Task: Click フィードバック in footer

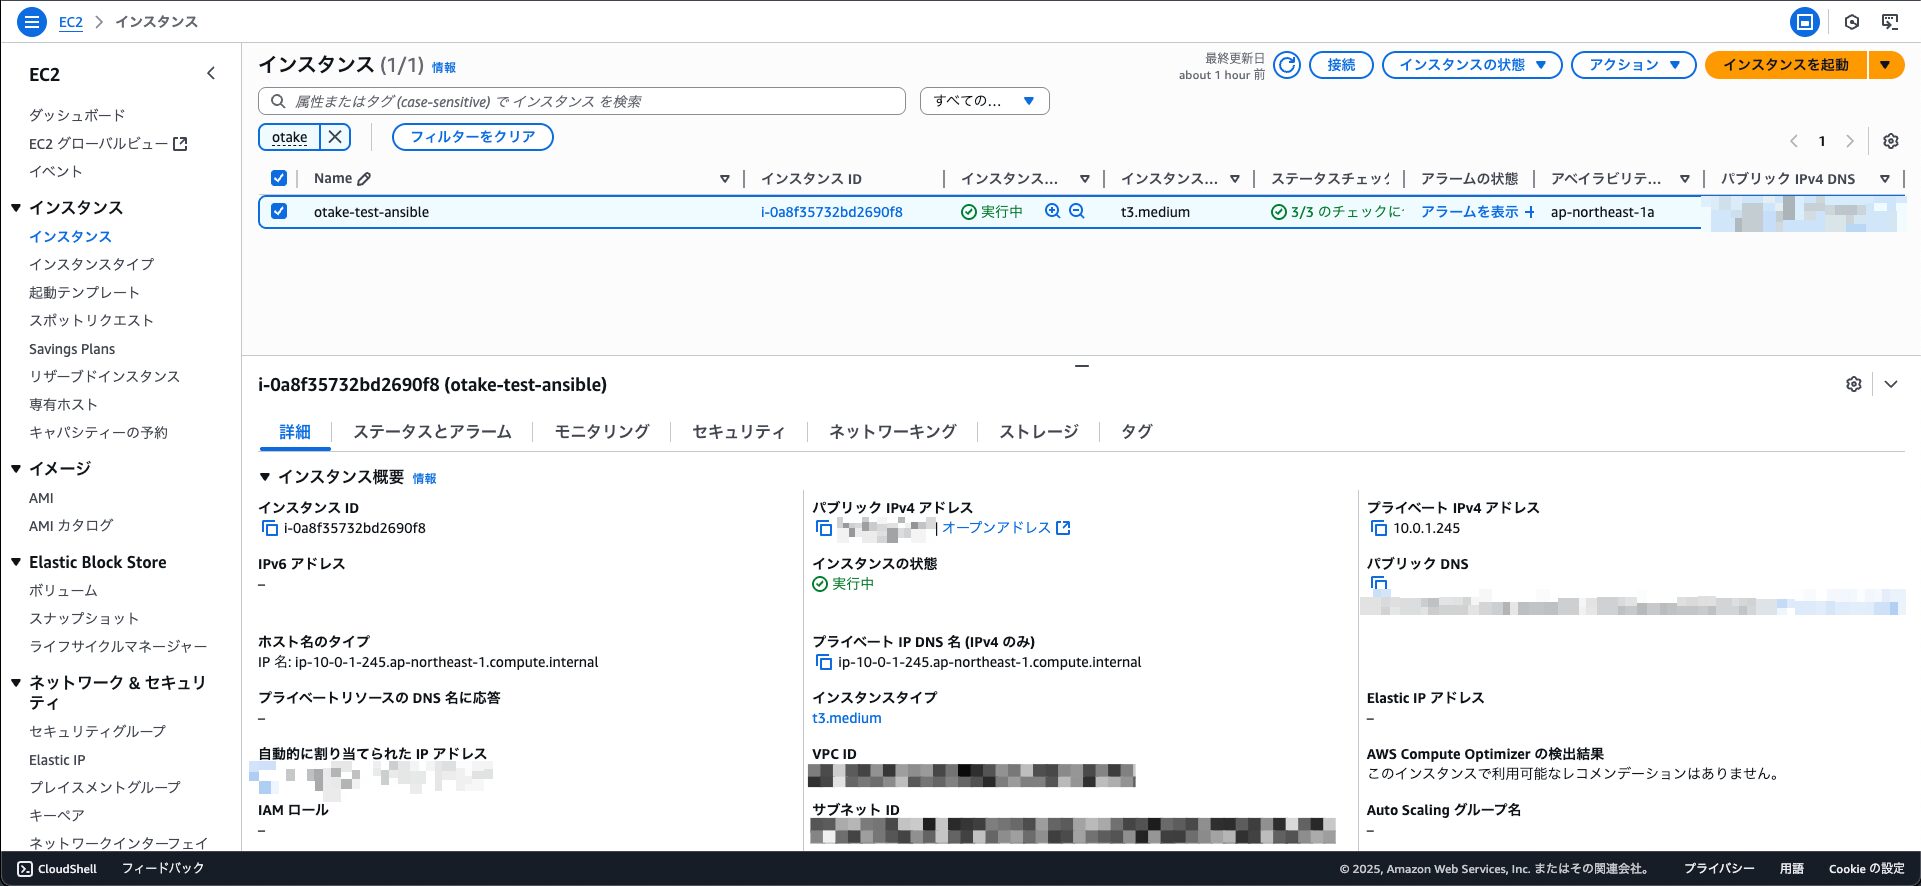Action: coord(163,869)
